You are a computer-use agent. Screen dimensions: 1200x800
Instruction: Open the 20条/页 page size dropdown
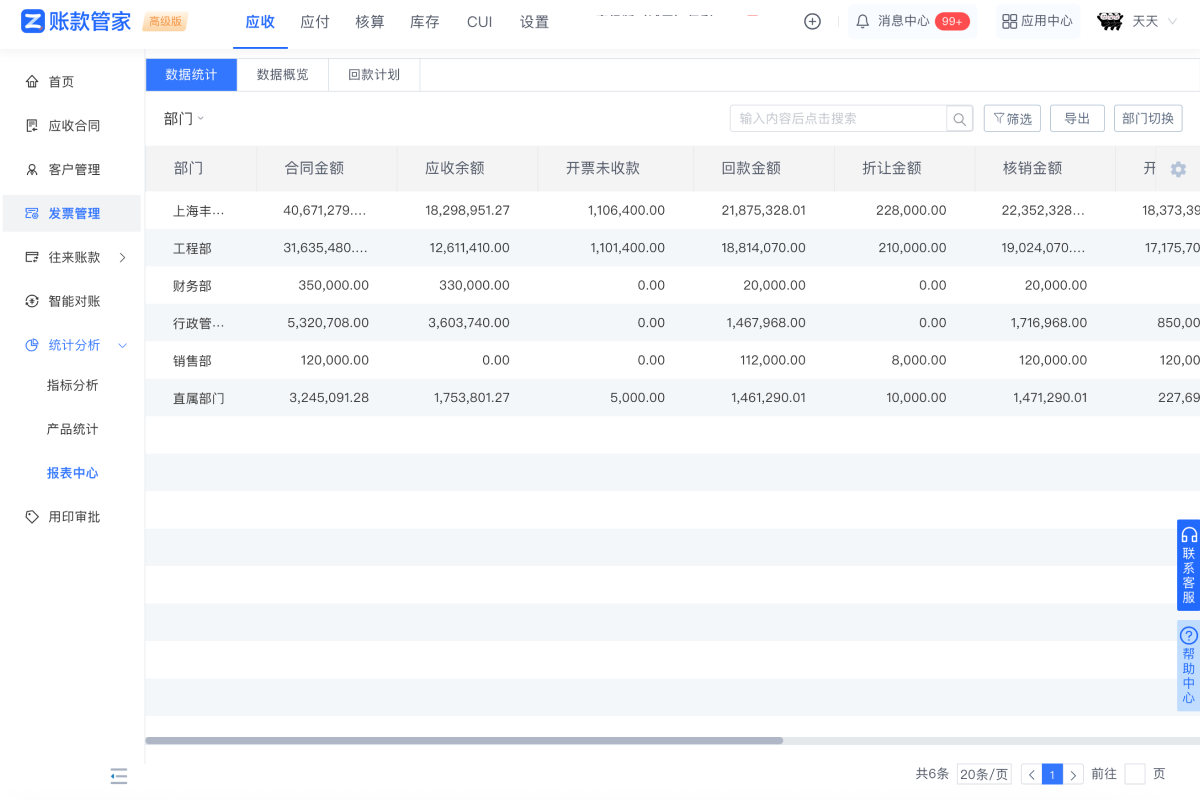tap(984, 774)
